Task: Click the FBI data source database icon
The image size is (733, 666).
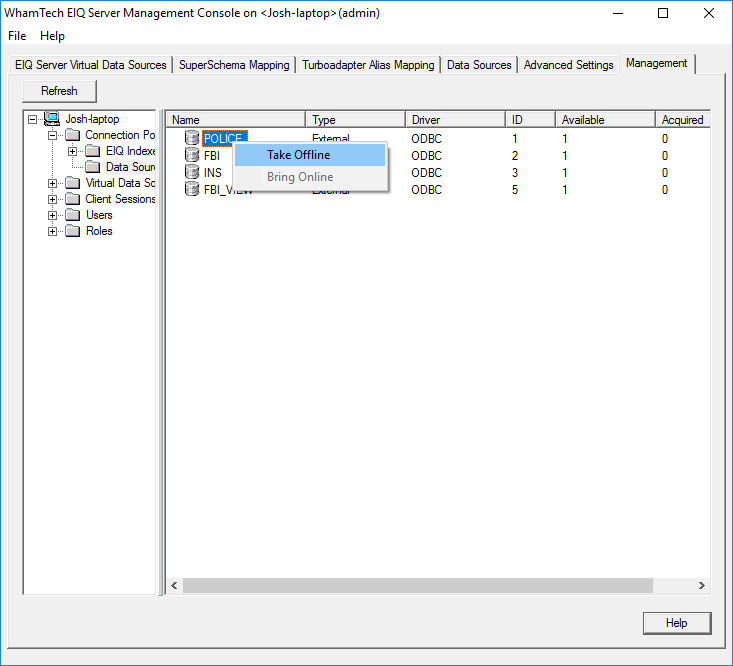Action: click(x=192, y=156)
